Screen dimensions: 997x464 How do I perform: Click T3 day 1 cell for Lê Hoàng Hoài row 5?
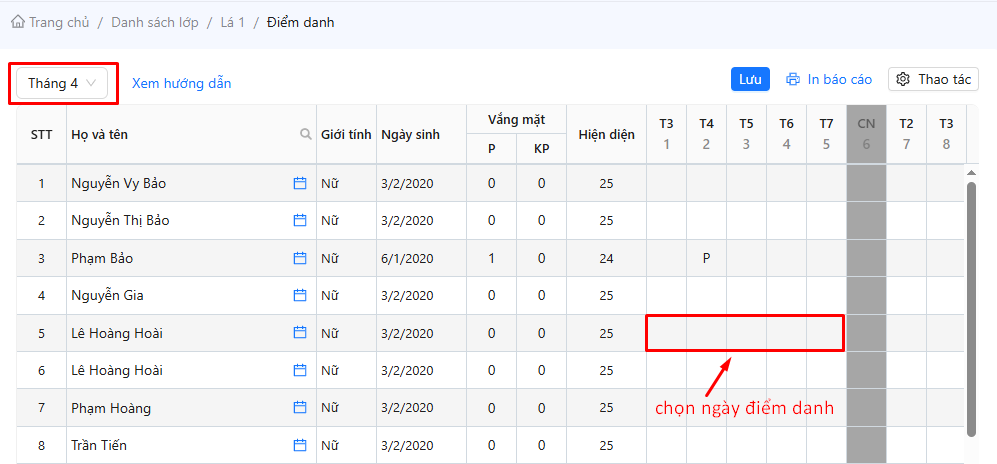(666, 333)
